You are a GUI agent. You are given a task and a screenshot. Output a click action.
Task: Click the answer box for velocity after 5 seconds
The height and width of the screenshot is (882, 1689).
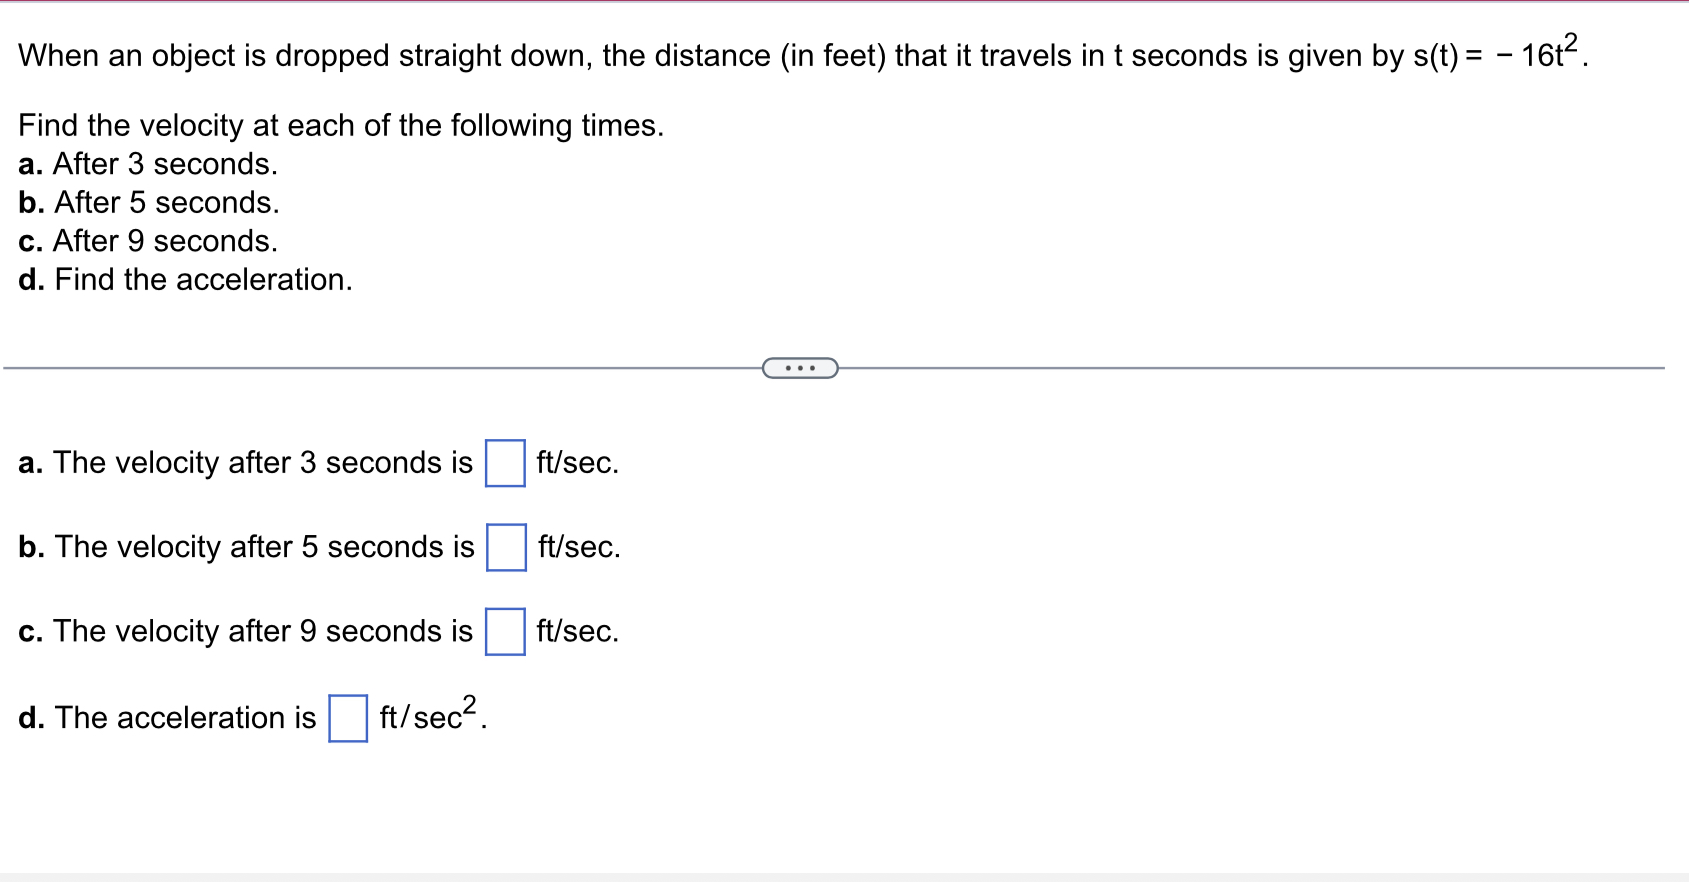505,548
